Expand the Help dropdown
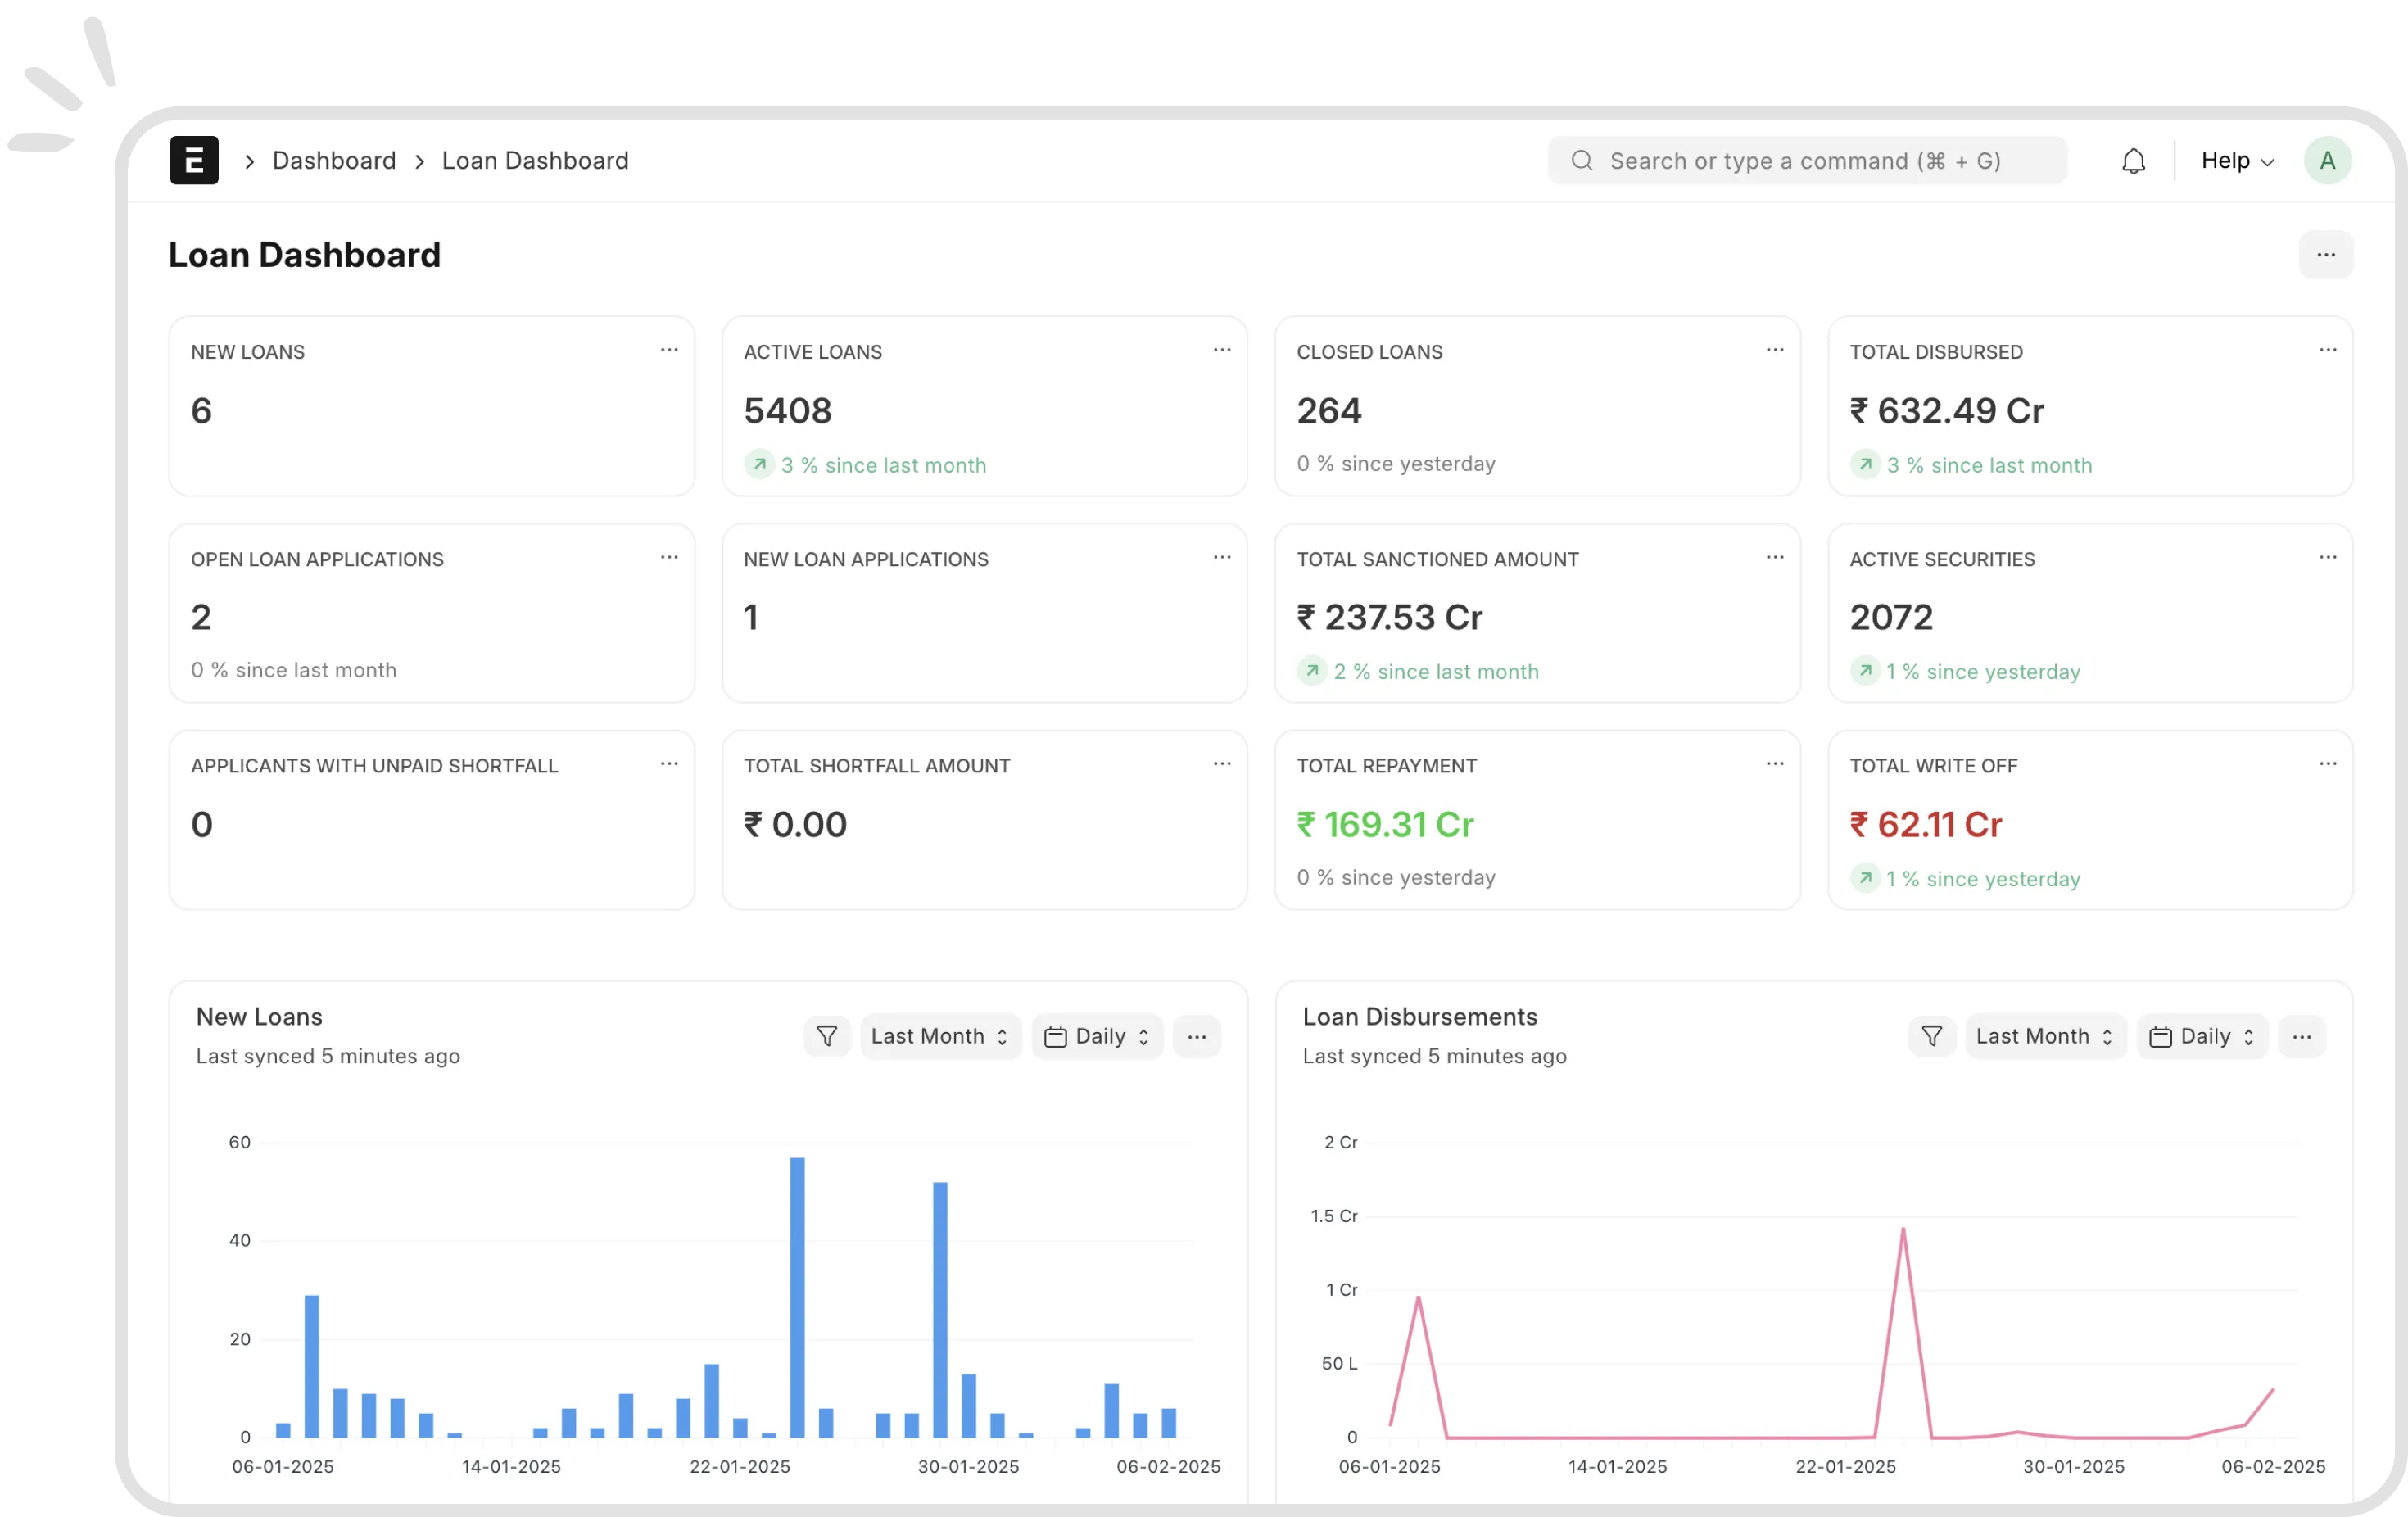2408x1517 pixels. pos(2237,161)
